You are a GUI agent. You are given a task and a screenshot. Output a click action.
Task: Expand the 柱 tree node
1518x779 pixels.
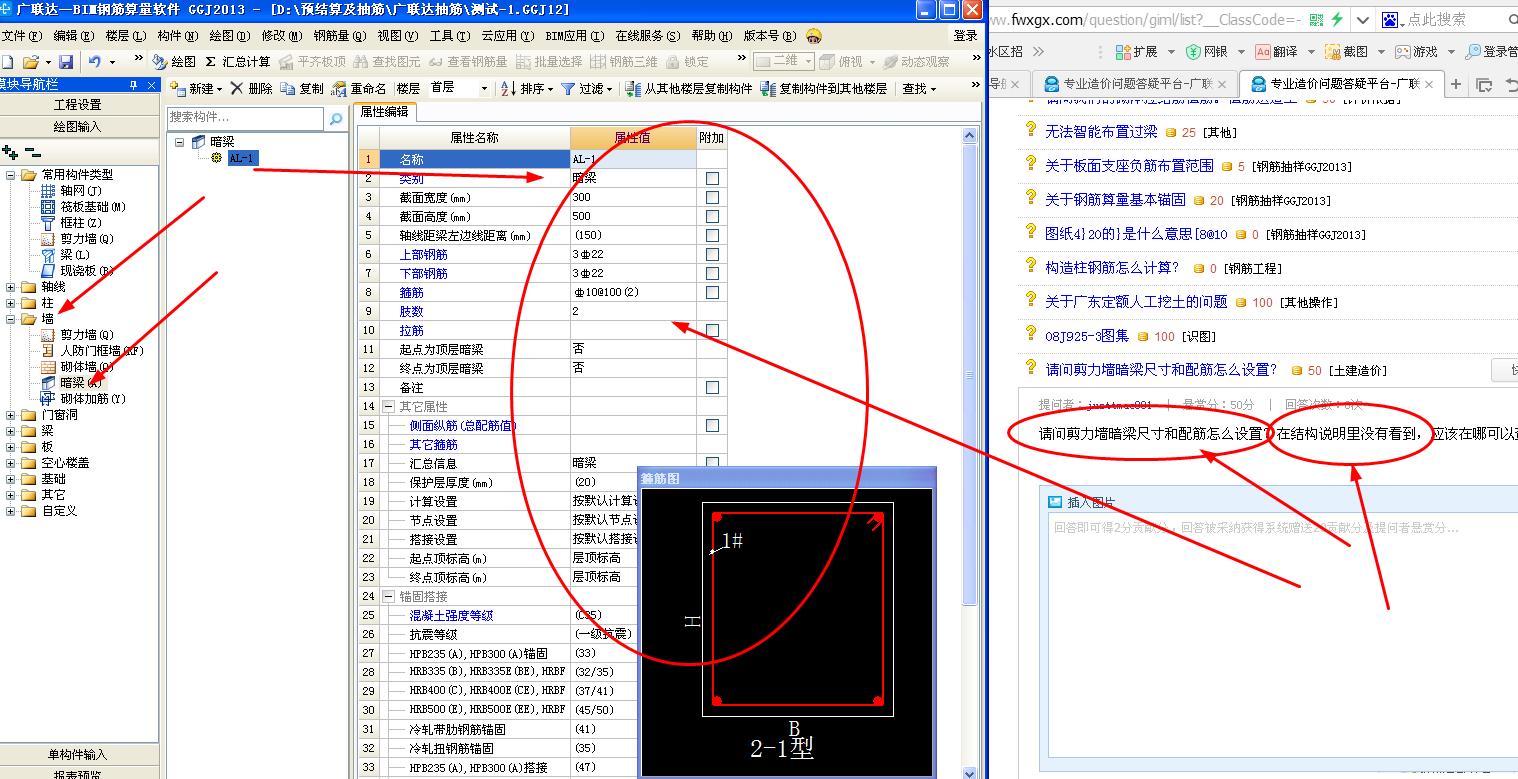pos(11,303)
